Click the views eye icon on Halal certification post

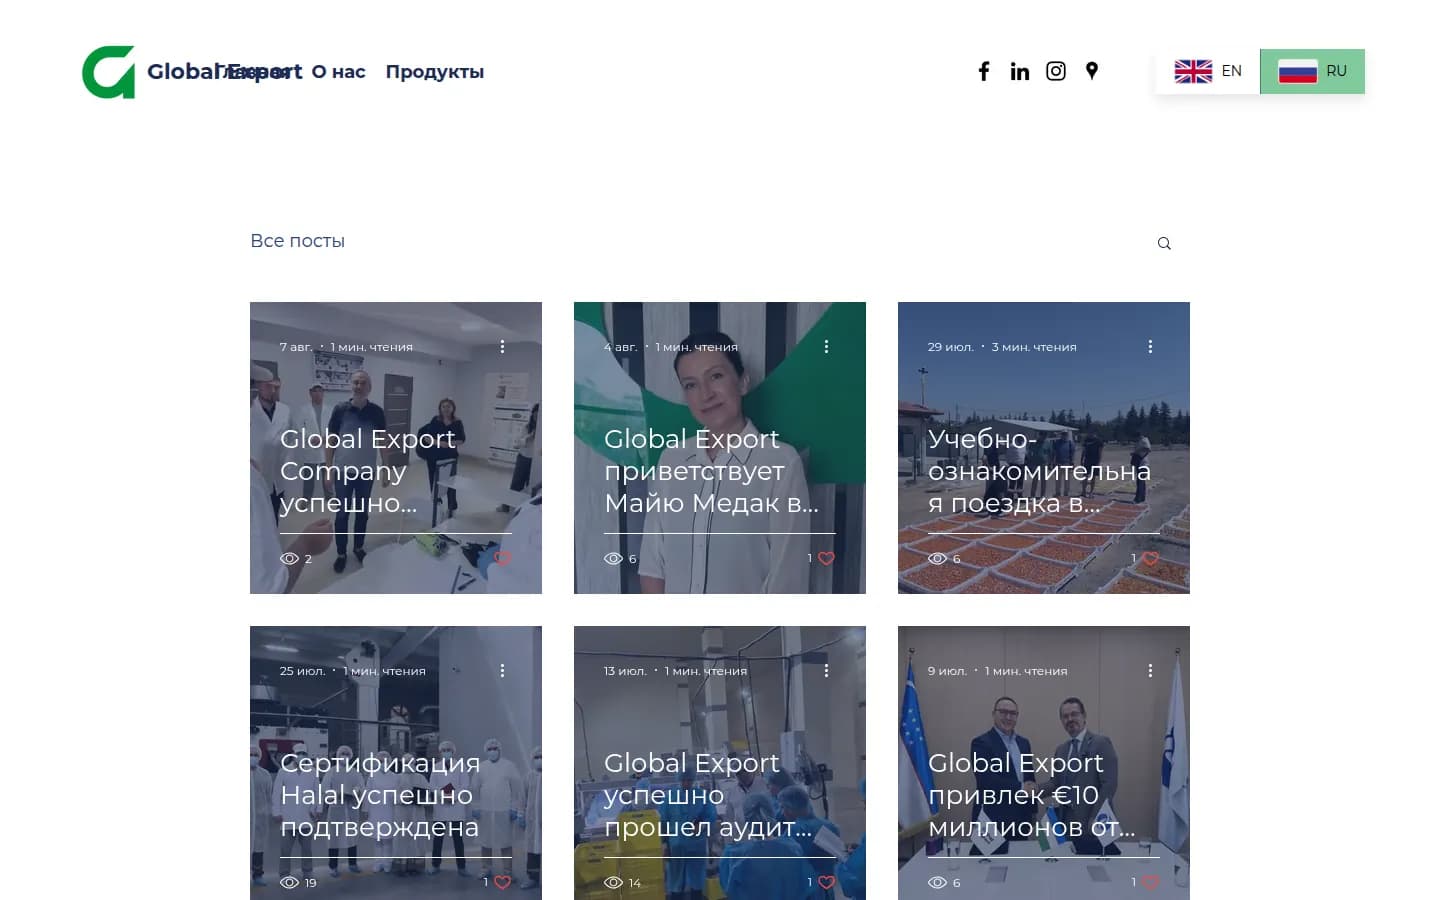pos(290,882)
